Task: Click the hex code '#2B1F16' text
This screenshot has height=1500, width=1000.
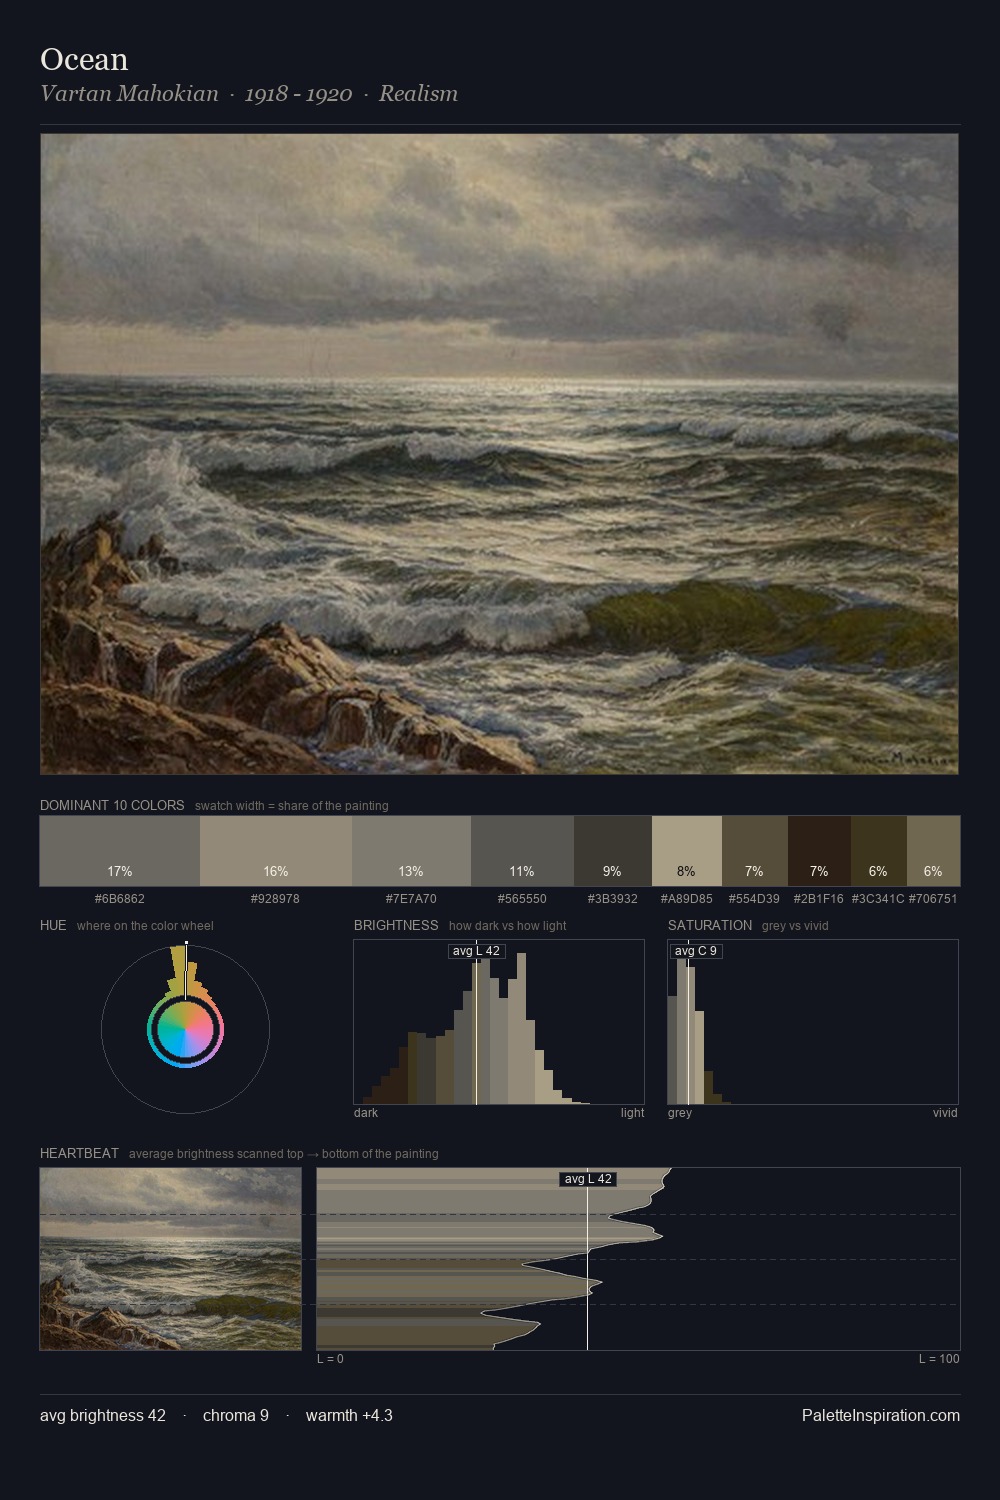Action: [818, 899]
